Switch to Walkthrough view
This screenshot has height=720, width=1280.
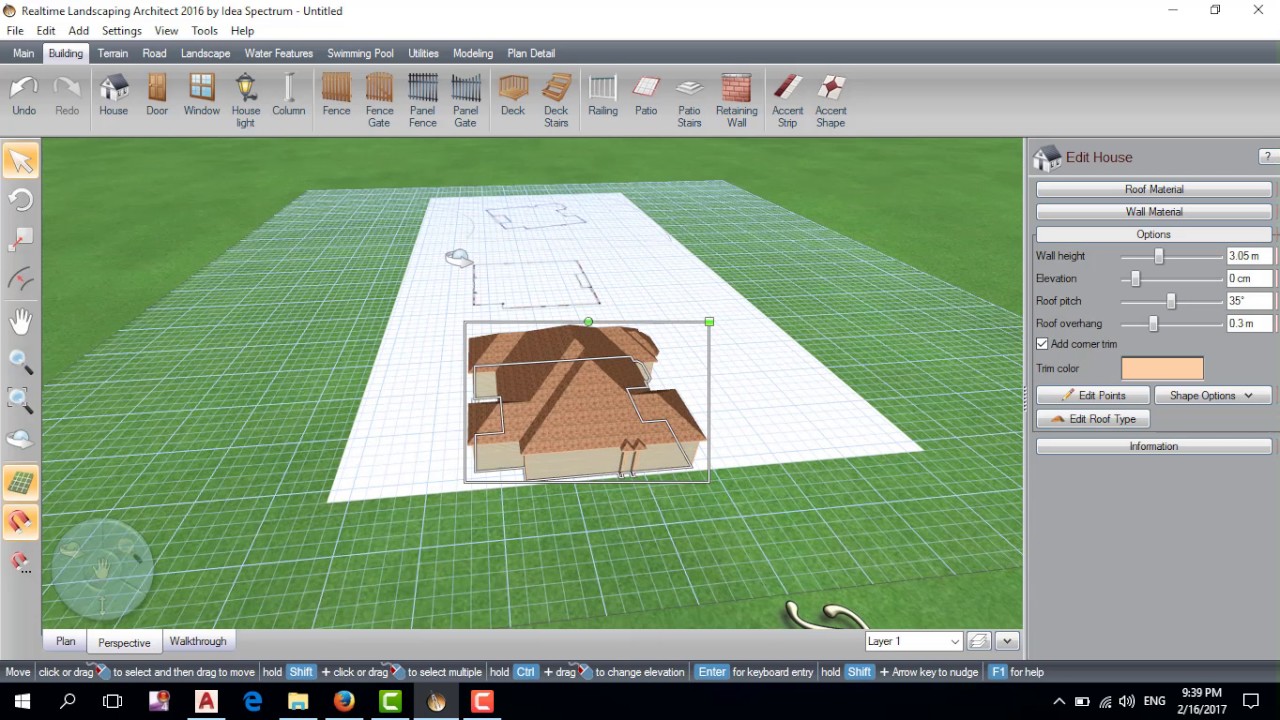coord(198,641)
